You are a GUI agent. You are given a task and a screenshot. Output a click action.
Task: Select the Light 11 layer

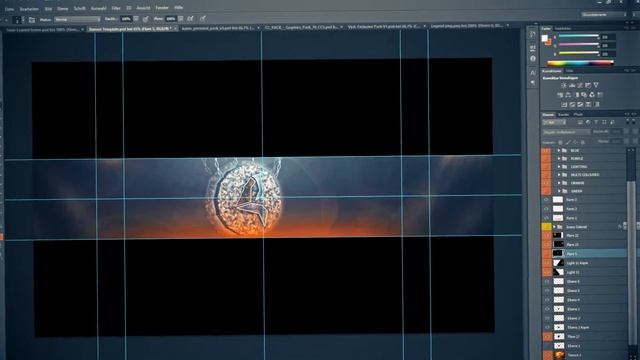click(x=590, y=272)
